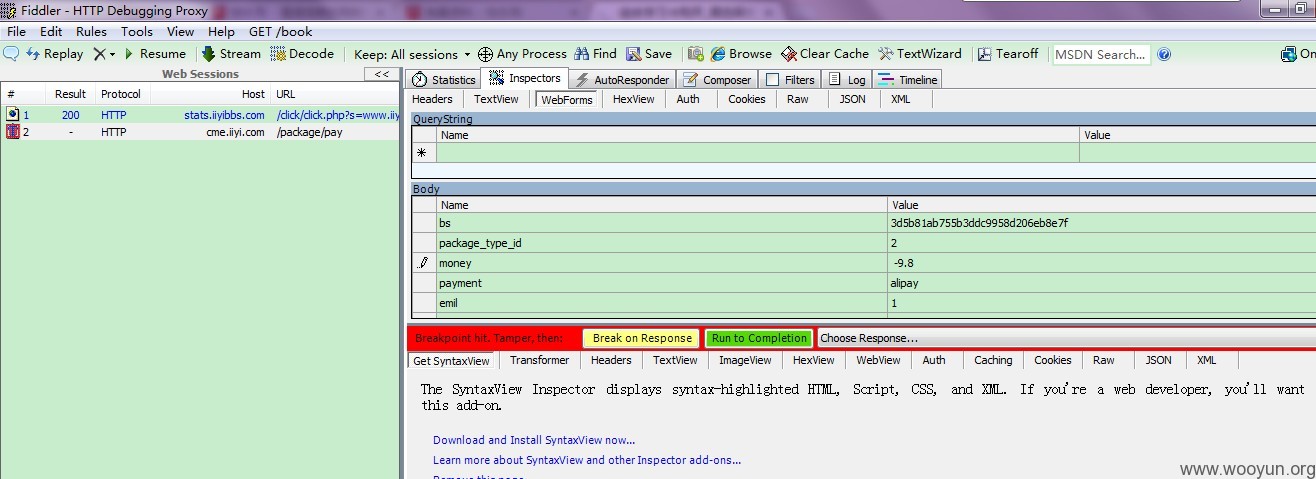Viewport: 1316px width, 479px height.
Task: Resume the paused session
Action: pyautogui.click(x=155, y=54)
